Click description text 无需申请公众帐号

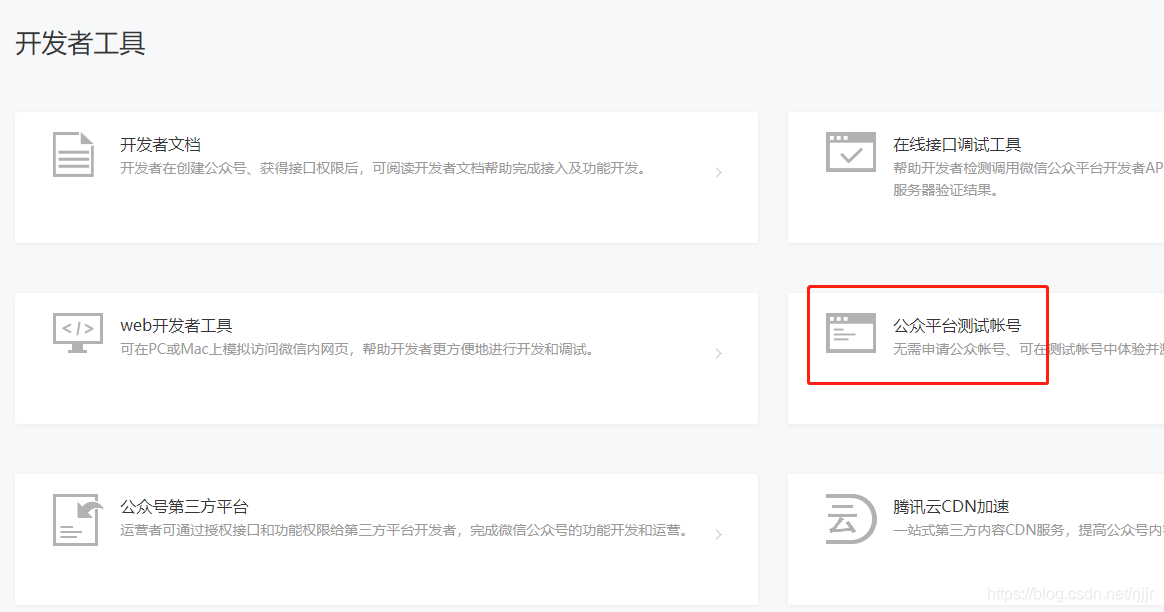pos(949,349)
